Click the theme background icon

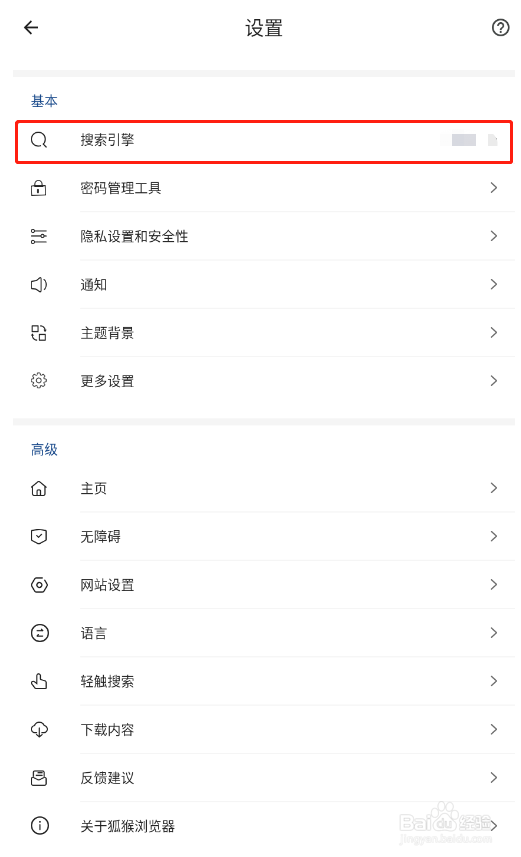coord(38,333)
